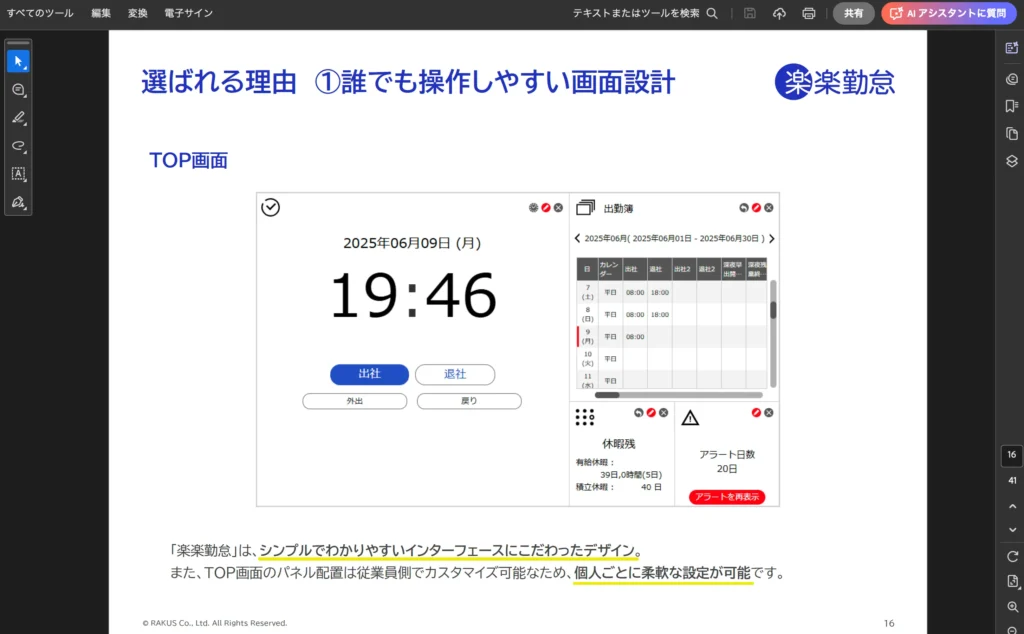Zoom in using the magnifier icon

coord(1012,607)
